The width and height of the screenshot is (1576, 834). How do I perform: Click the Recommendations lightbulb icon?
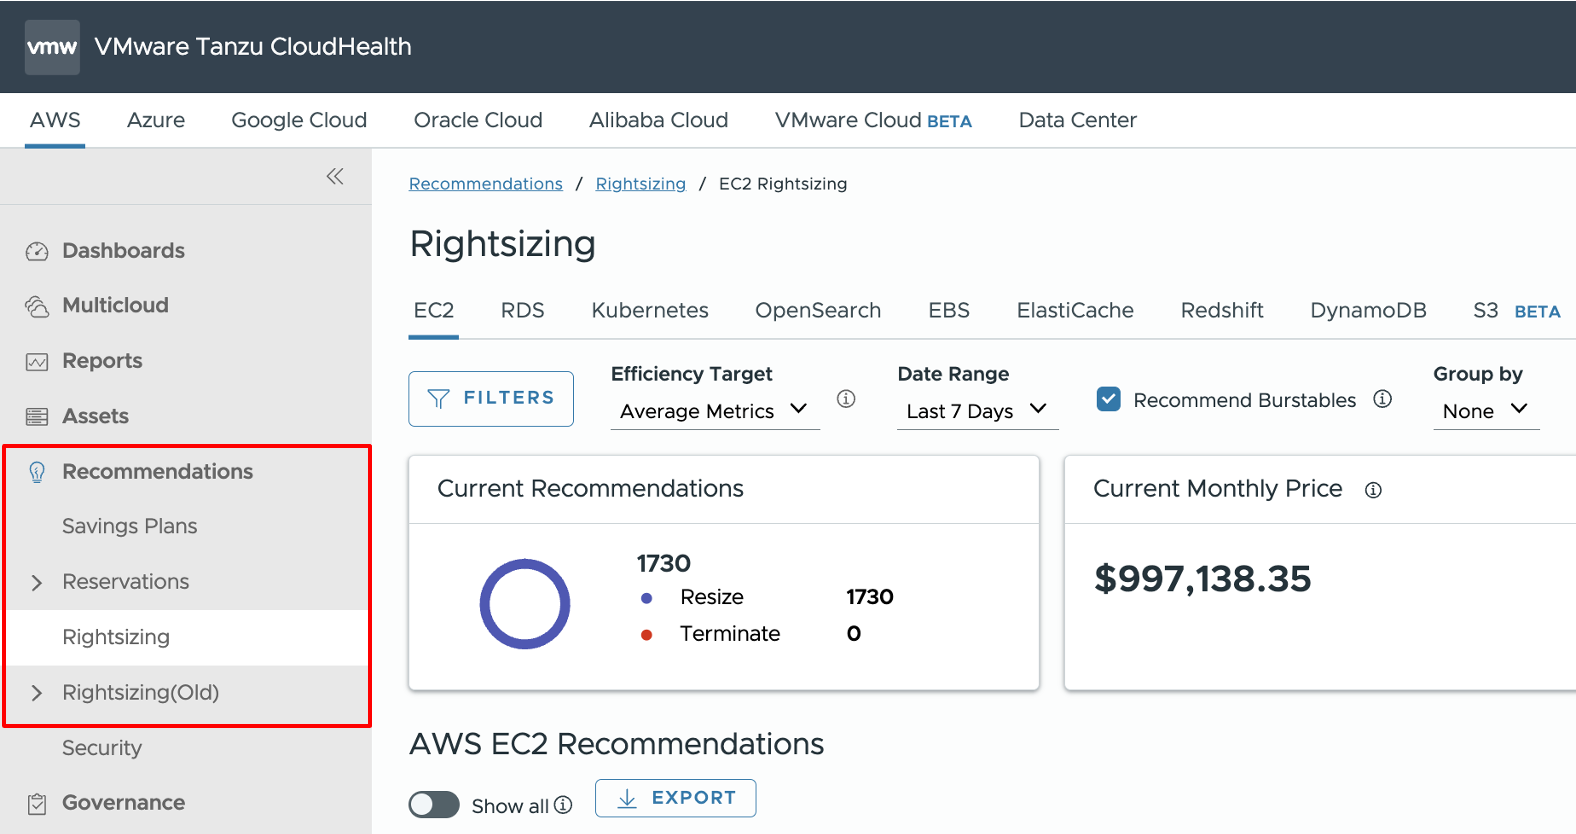click(37, 472)
